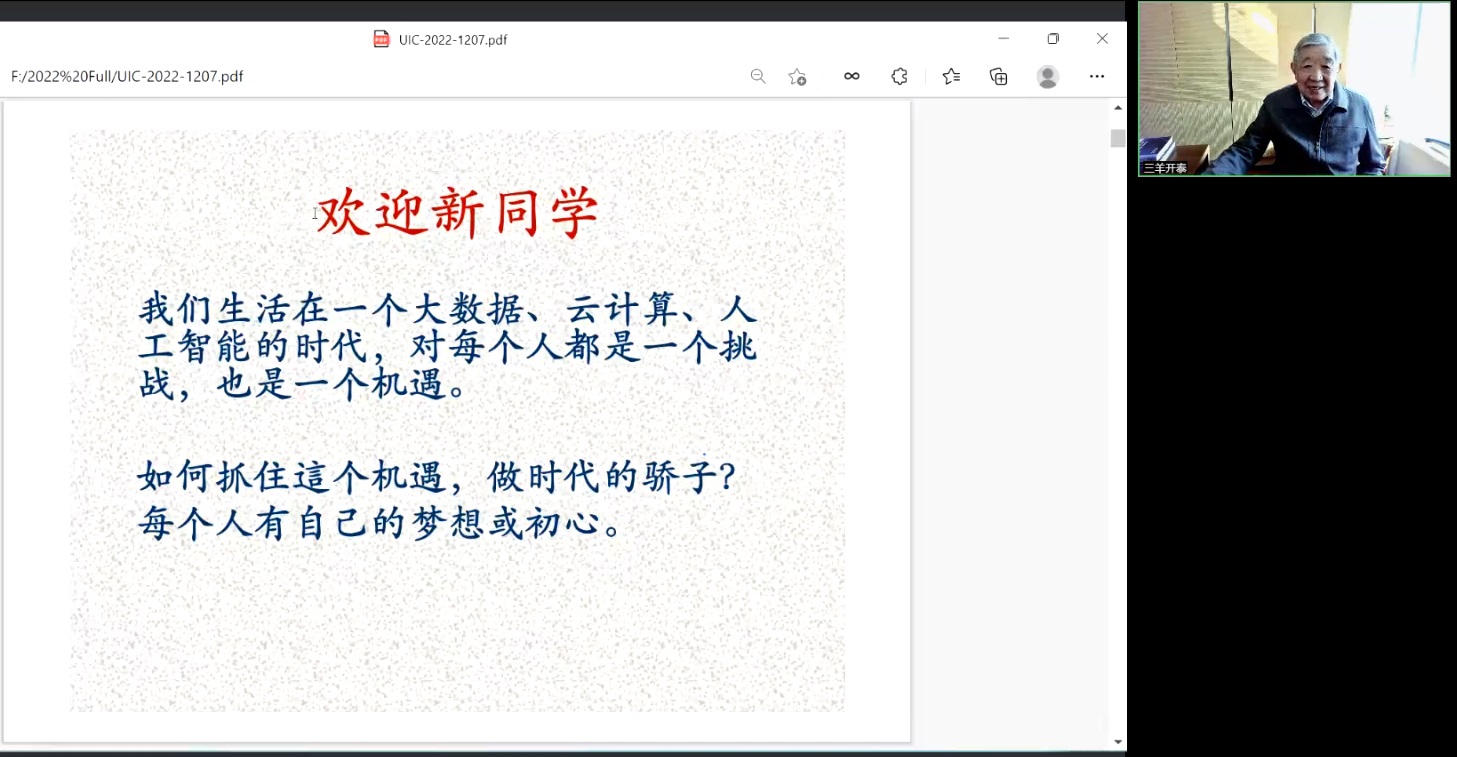
Task: Click the red PDF file icon in title
Action: click(x=381, y=39)
